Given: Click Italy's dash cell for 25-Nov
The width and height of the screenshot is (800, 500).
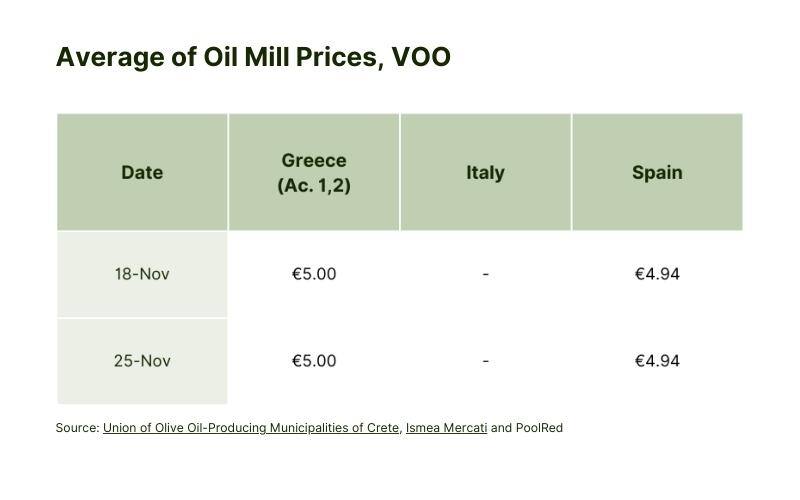Looking at the screenshot, I should (485, 361).
